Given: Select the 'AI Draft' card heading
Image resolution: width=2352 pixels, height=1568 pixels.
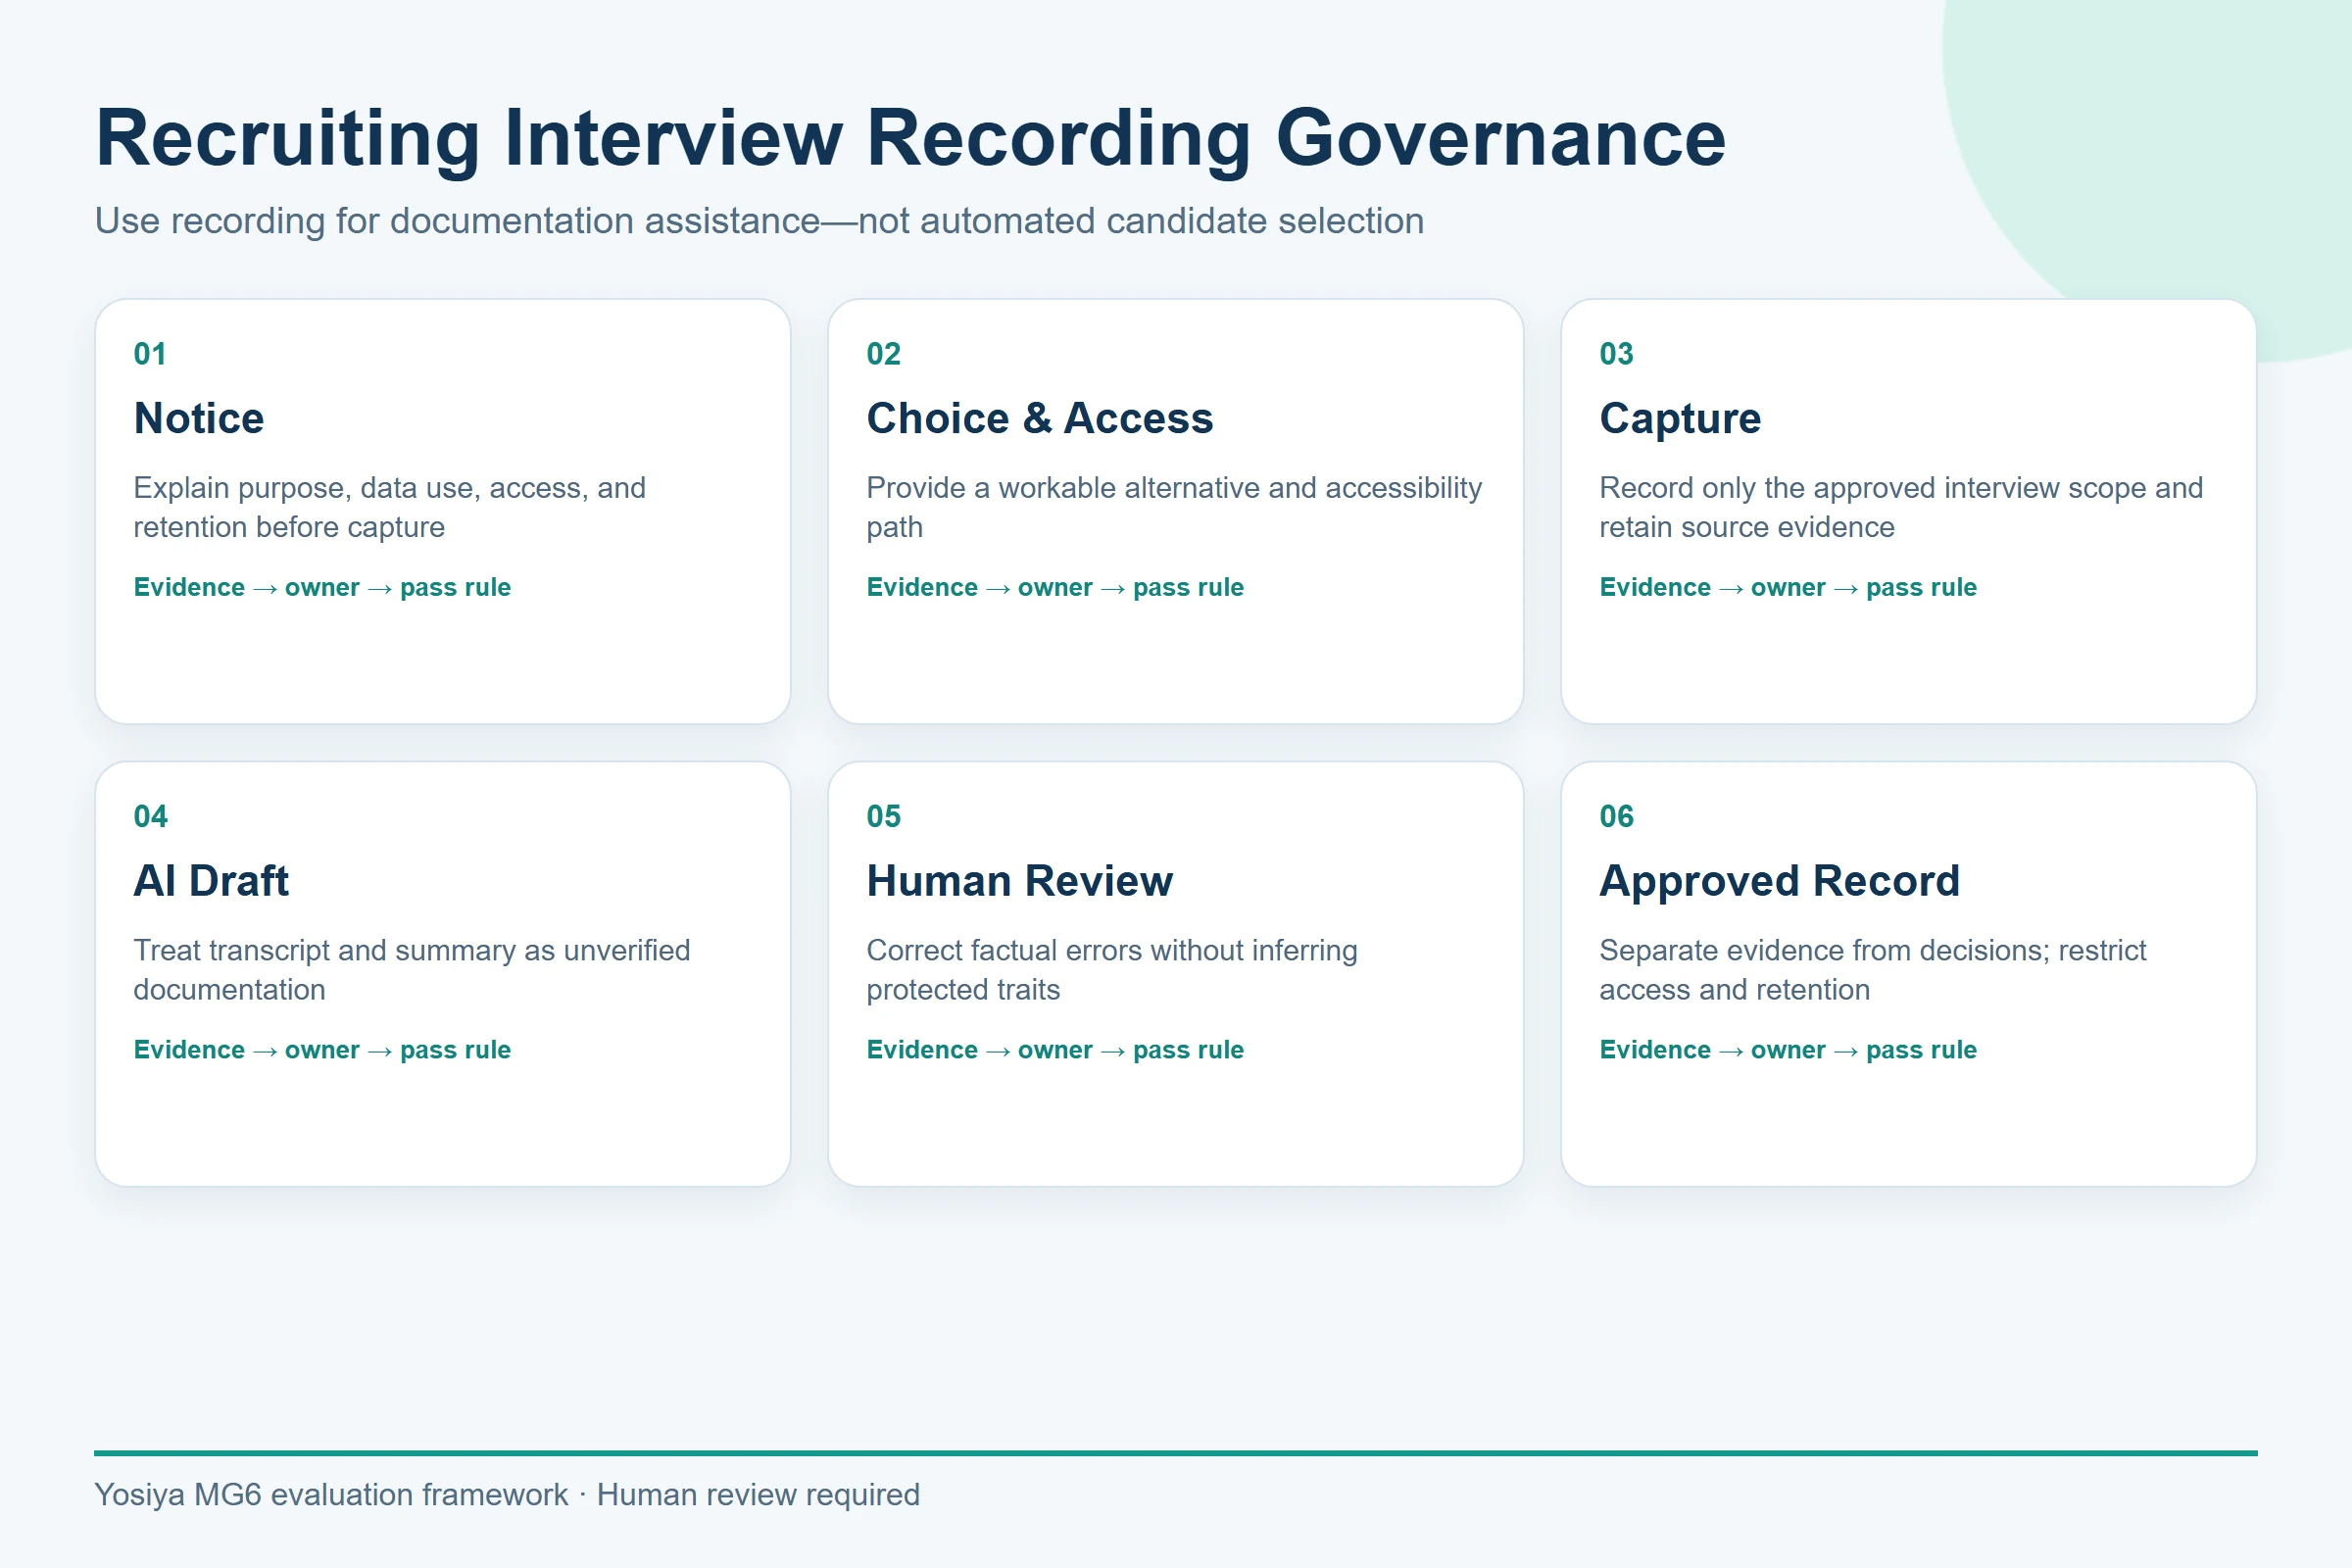Looking at the screenshot, I should [211, 881].
